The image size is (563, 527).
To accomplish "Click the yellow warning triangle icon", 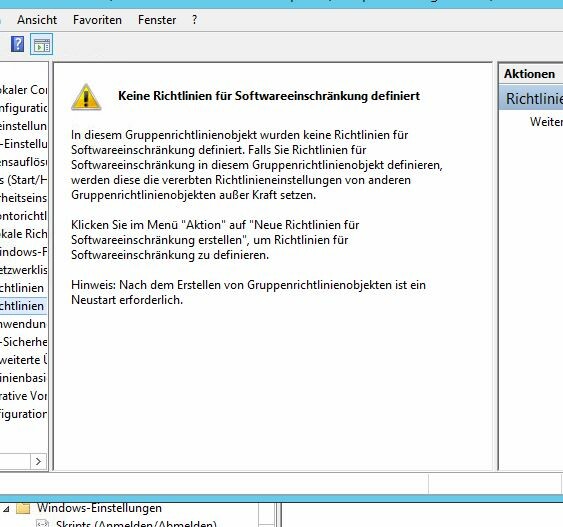I will coord(86,97).
